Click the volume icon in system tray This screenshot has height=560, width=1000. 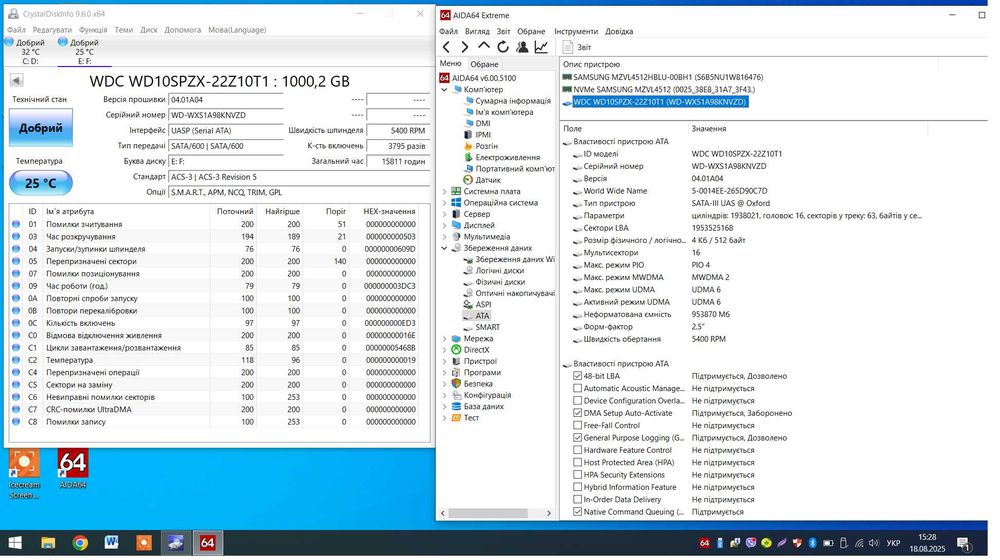click(873, 543)
